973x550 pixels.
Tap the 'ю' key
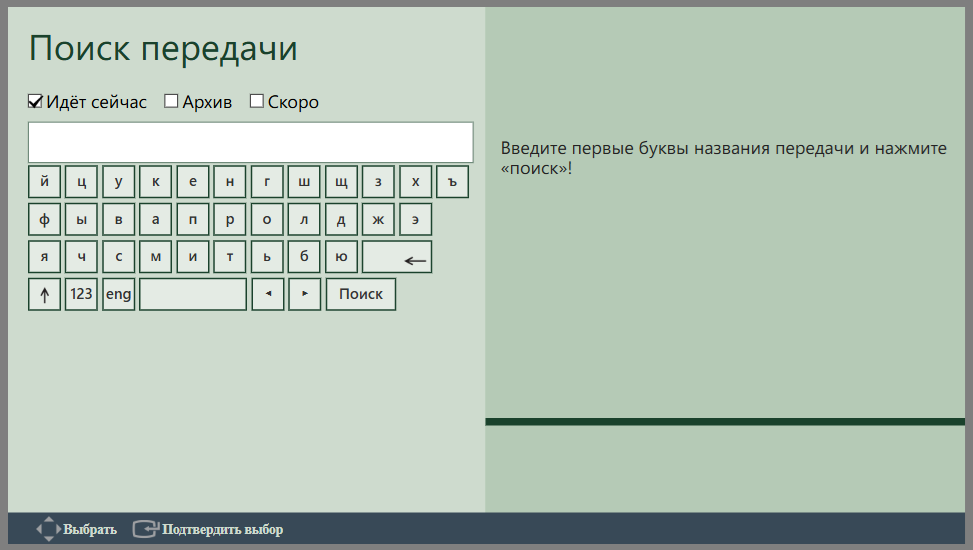341,256
